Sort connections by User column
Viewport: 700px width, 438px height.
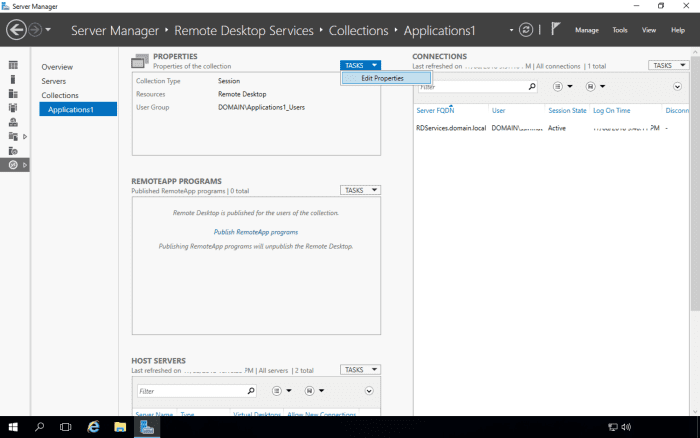[498, 110]
